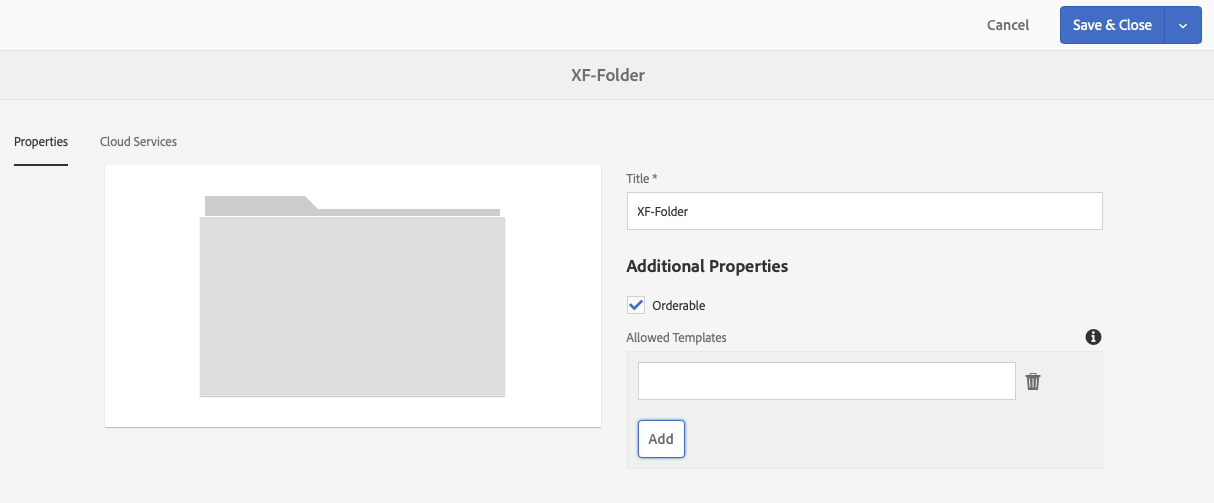Click the Additional Properties section heading

707,266
